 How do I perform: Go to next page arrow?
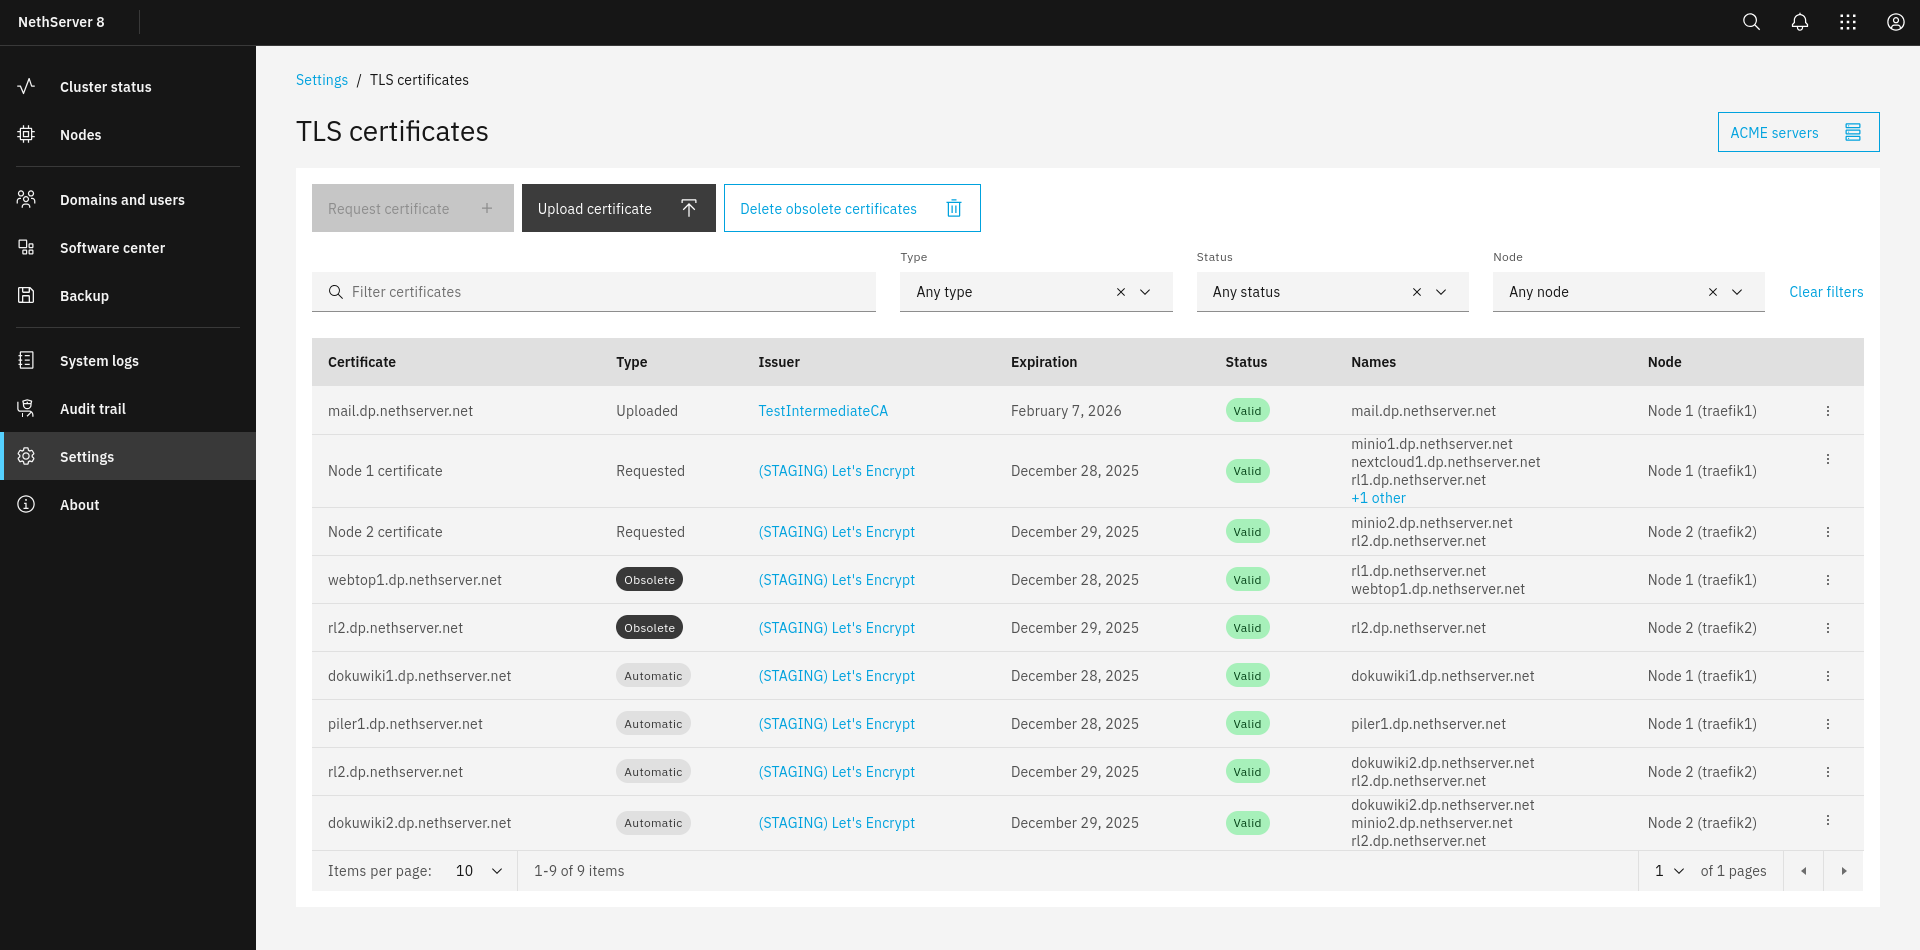coord(1843,871)
